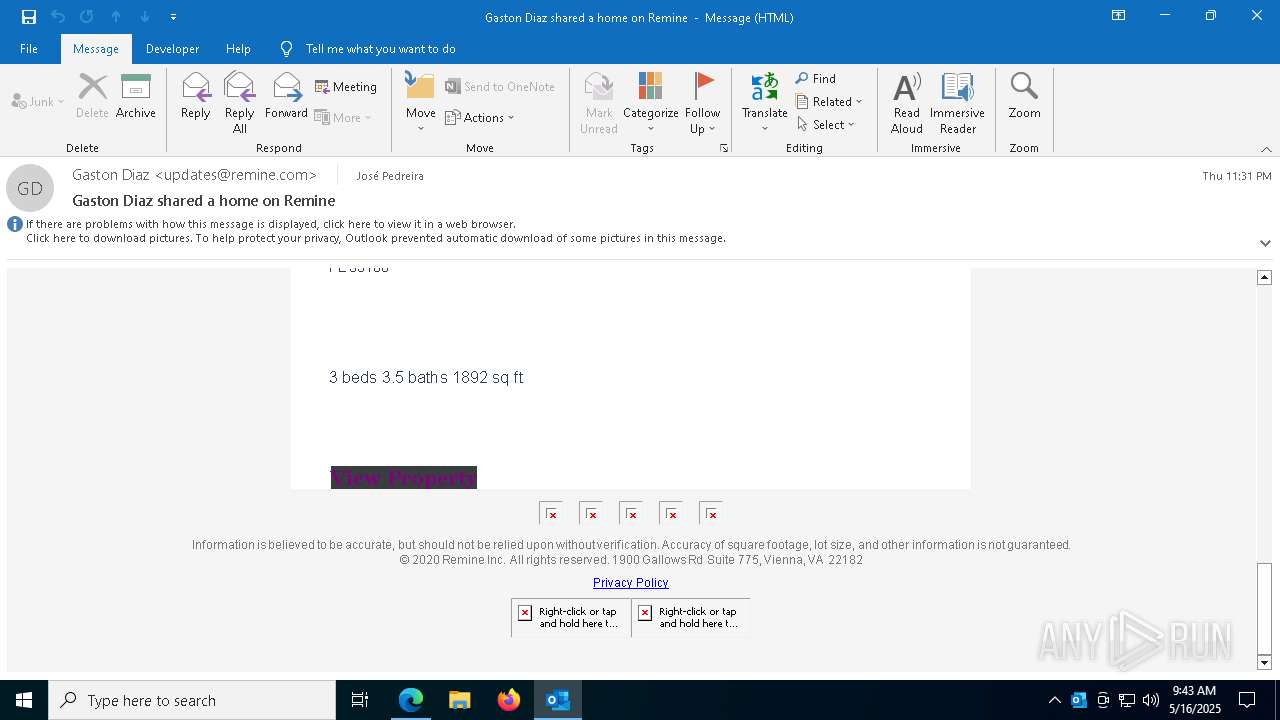Set a Follow Up flag

pos(703,104)
